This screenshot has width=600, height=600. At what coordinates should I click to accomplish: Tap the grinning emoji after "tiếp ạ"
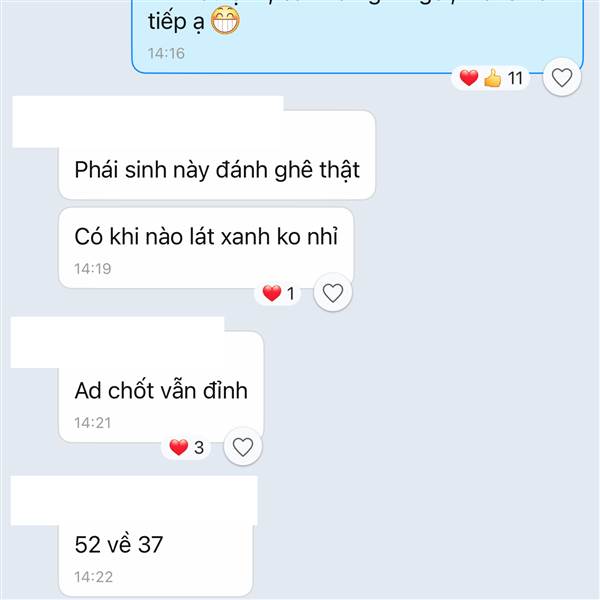pos(225,21)
